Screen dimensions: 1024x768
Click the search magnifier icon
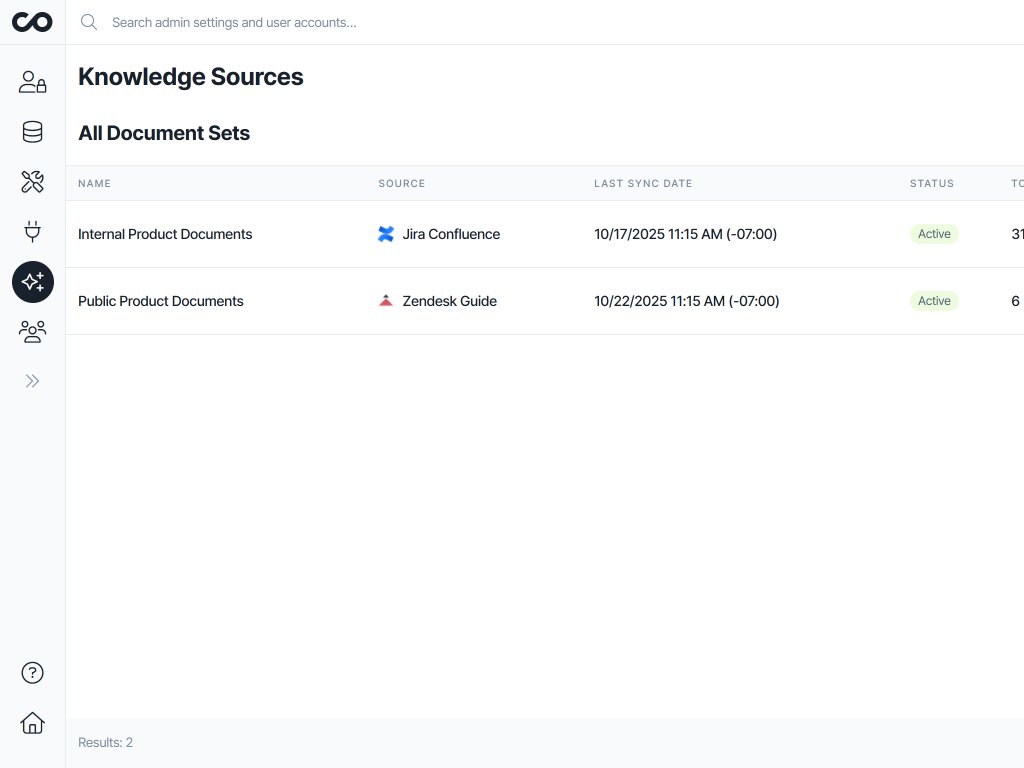click(89, 21)
